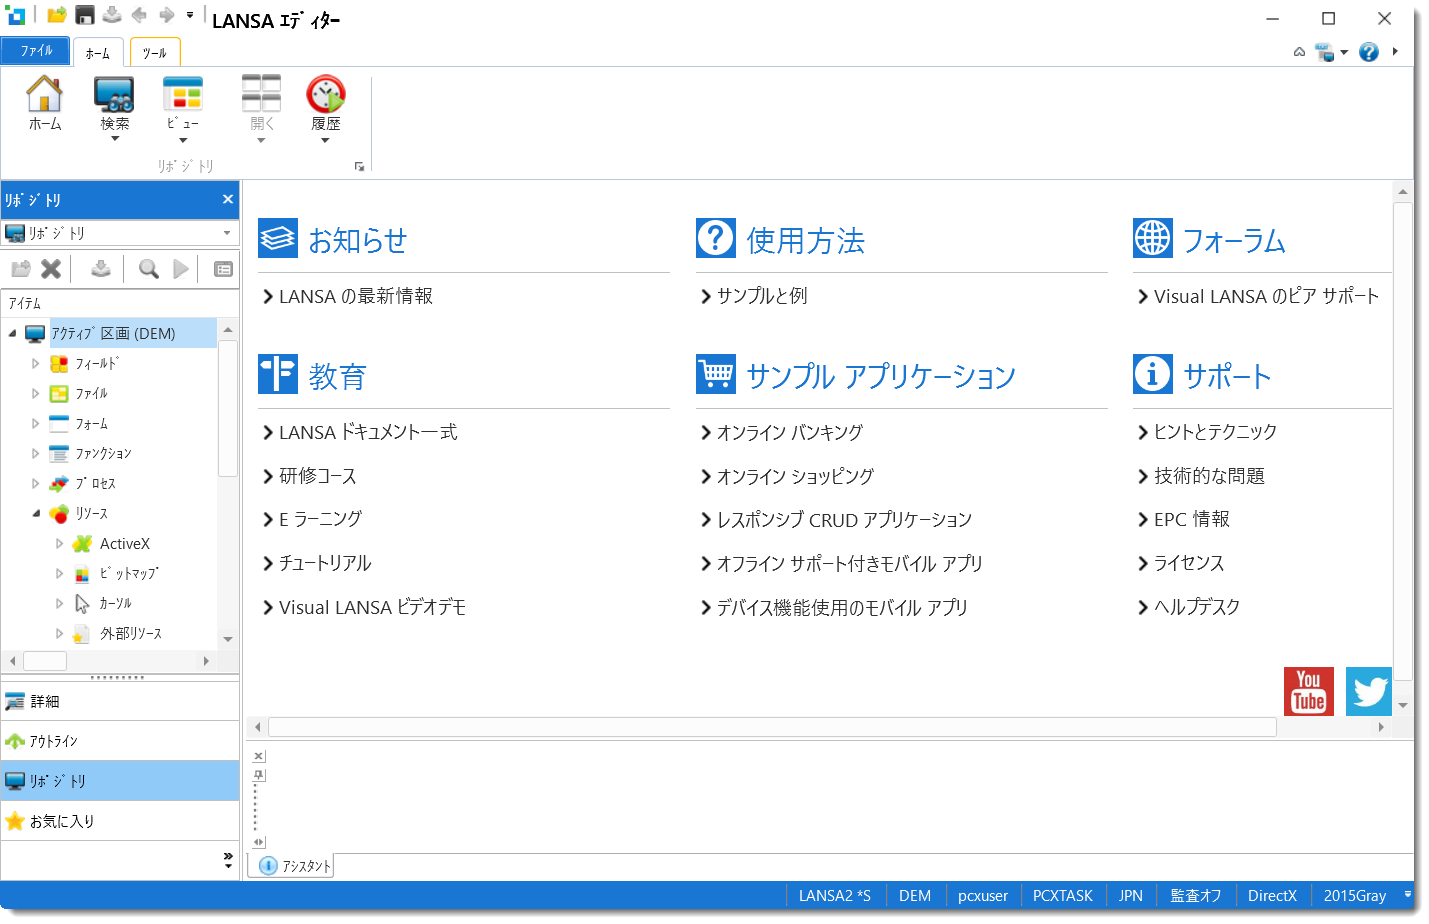Select the お気に入り navigation pane tab
This screenshot has width=1429, height=924.
[x=120, y=821]
